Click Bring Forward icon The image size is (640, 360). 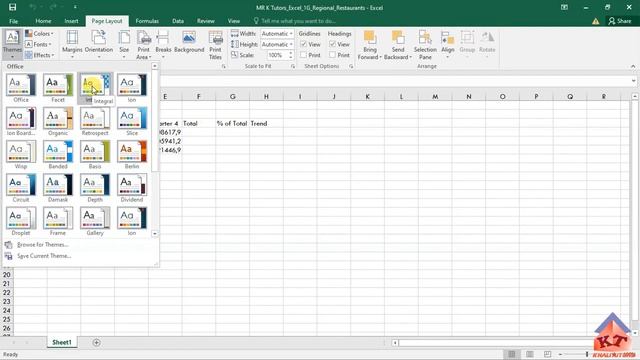coord(370,38)
